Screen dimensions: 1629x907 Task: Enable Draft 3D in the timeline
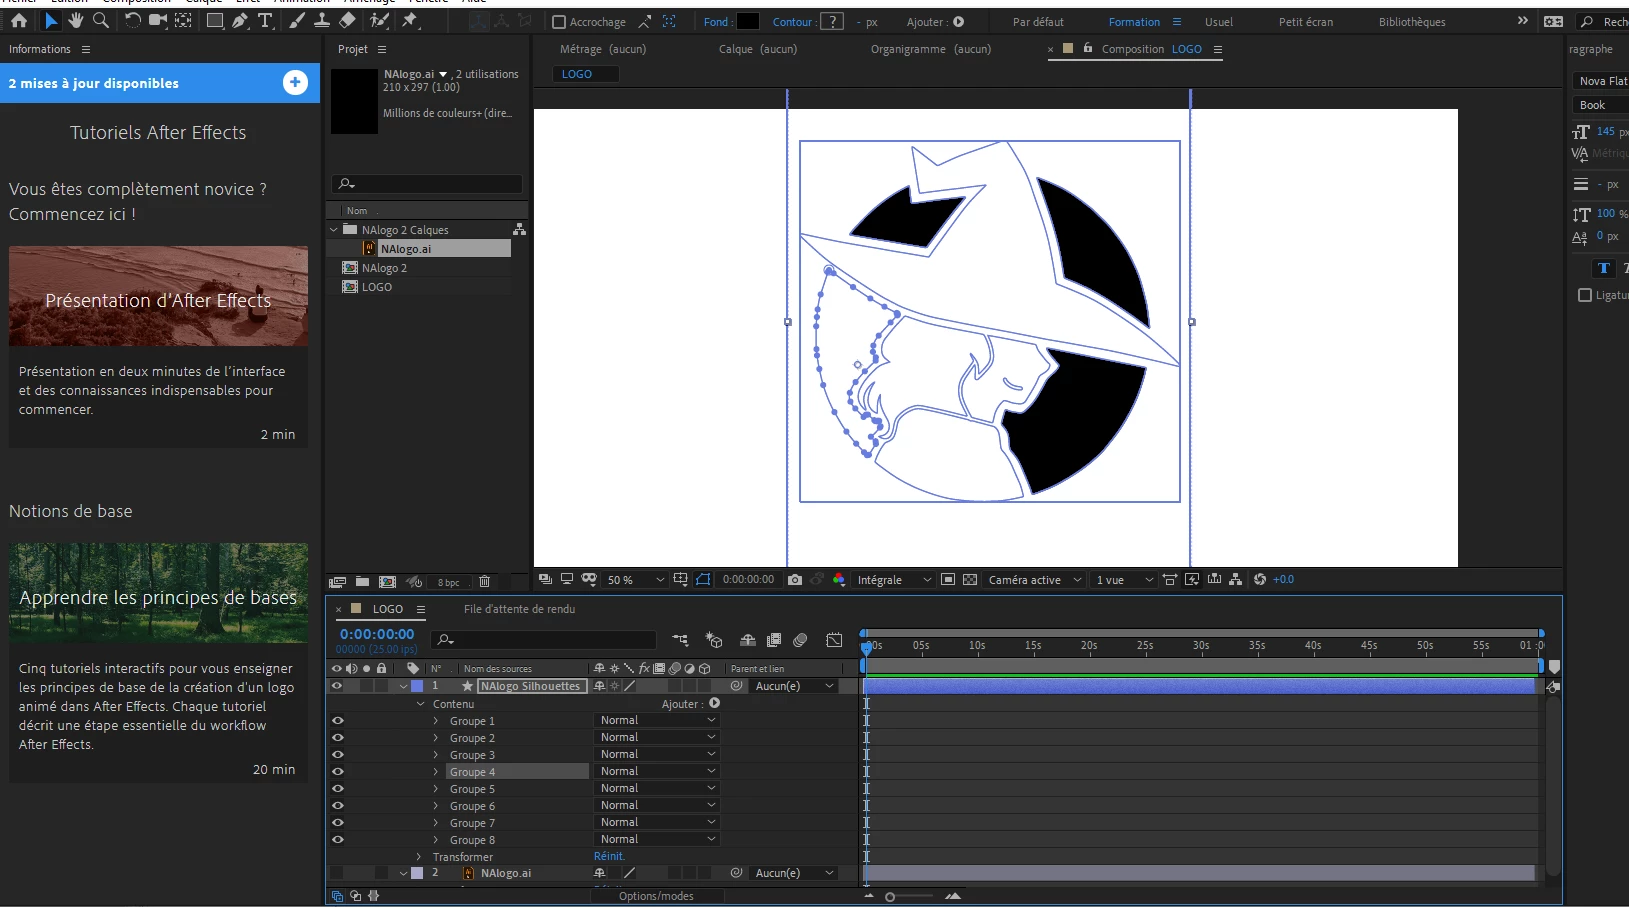tap(714, 640)
